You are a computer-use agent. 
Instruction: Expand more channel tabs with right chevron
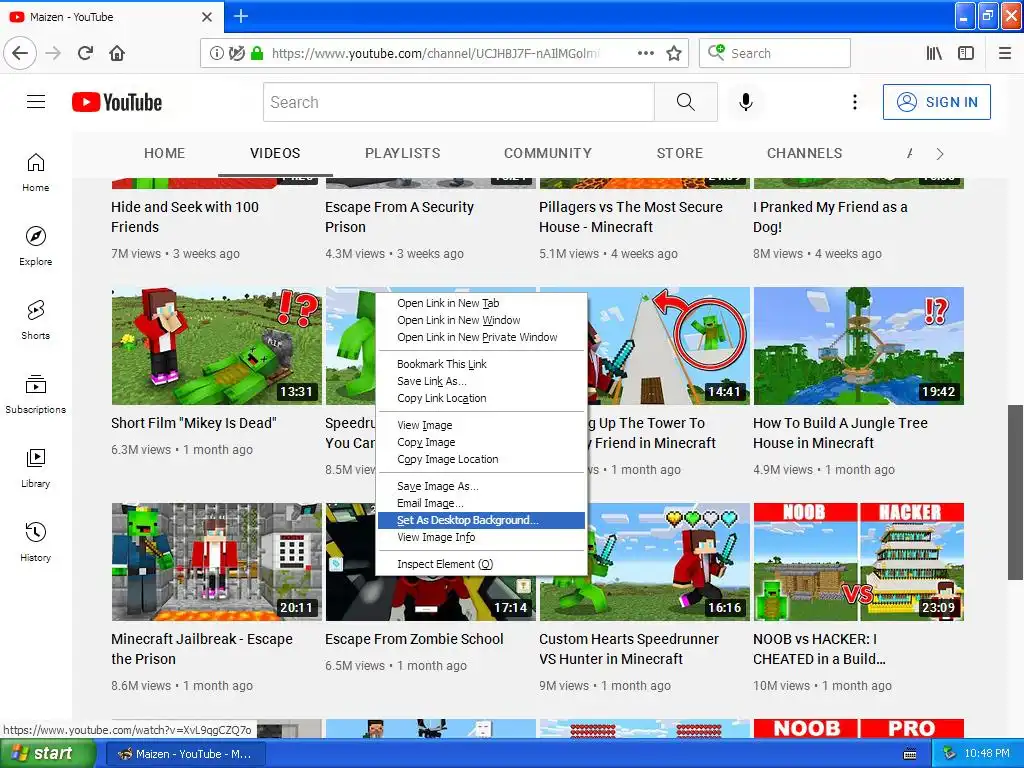click(940, 153)
